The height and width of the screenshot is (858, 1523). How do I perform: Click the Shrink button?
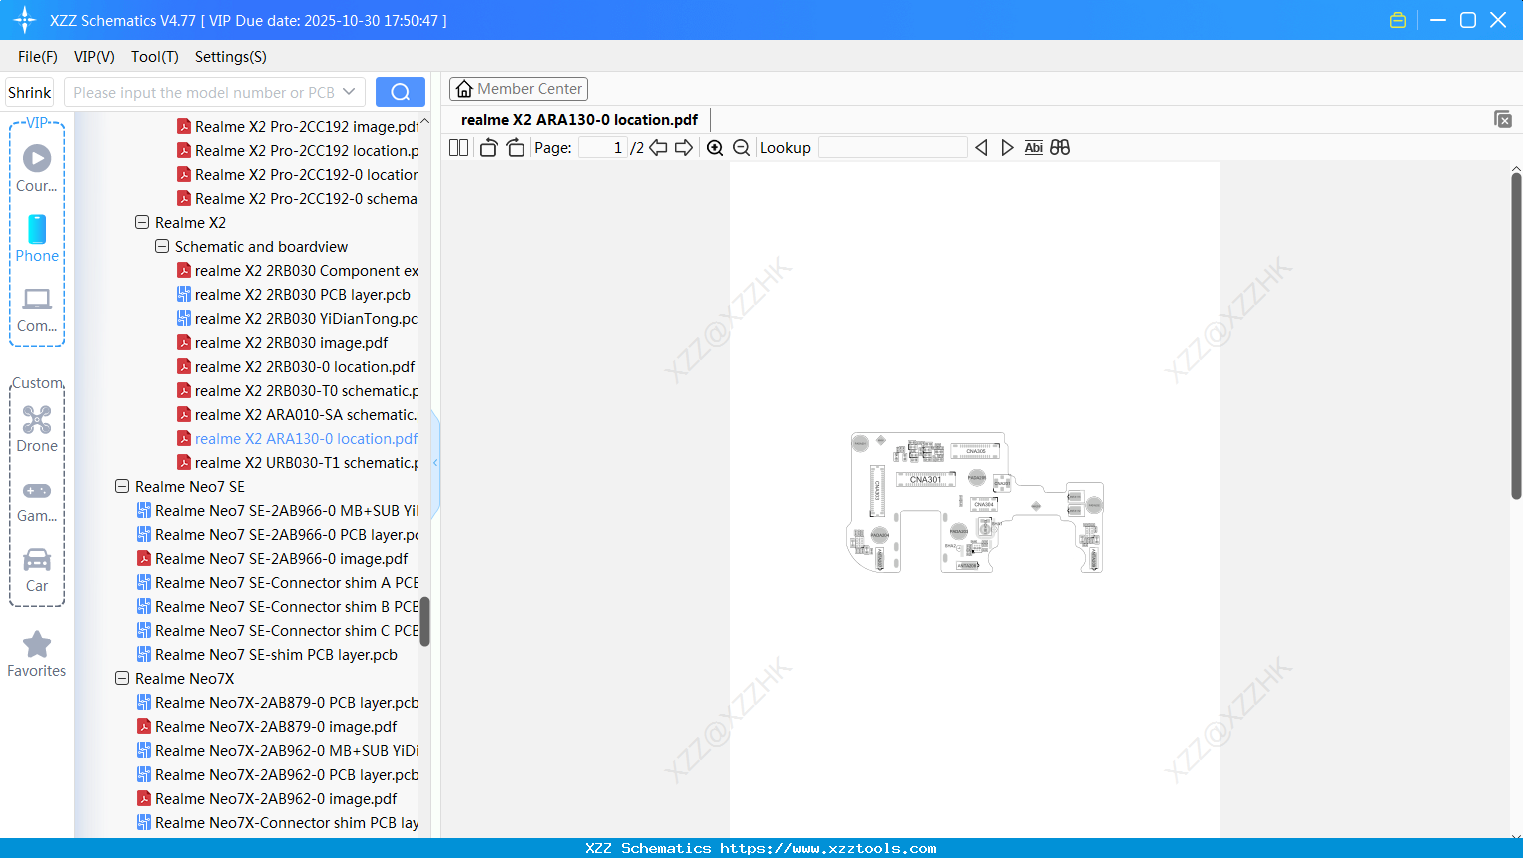coord(29,92)
